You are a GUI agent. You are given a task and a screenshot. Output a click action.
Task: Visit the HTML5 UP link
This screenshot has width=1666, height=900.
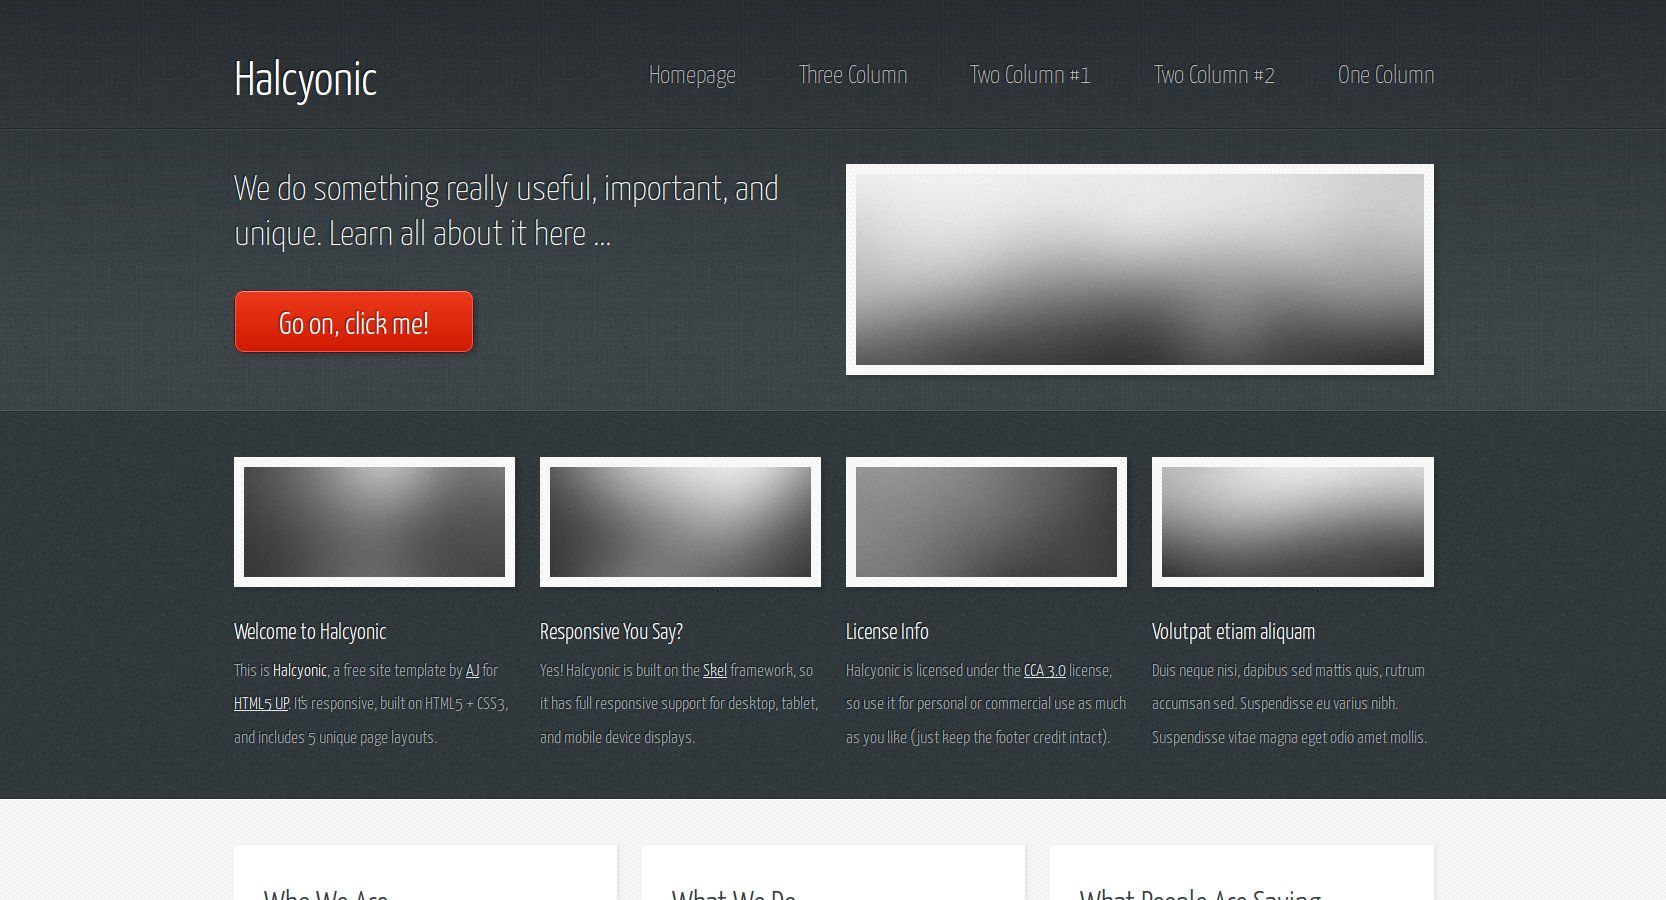click(261, 704)
